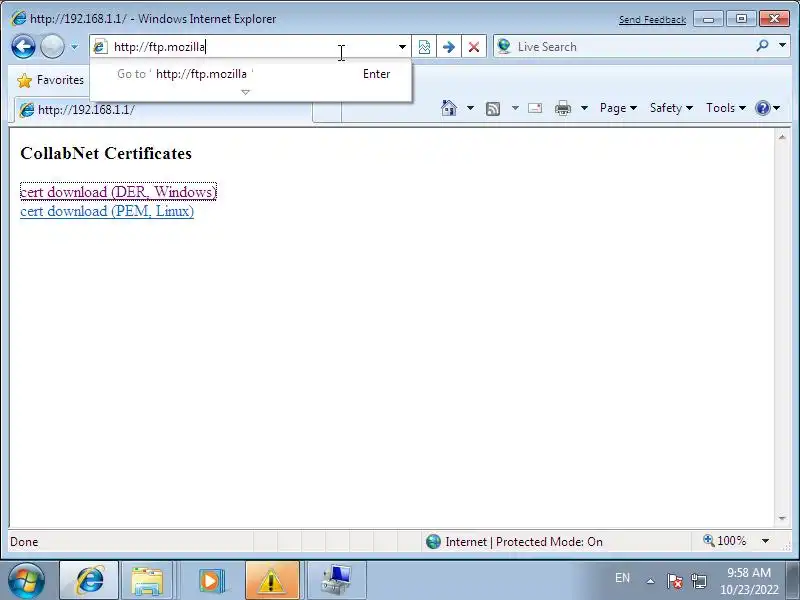Viewport: 800px width, 600px height.
Task: Expand autocomplete suggestions with down chevron
Action: coord(245,92)
